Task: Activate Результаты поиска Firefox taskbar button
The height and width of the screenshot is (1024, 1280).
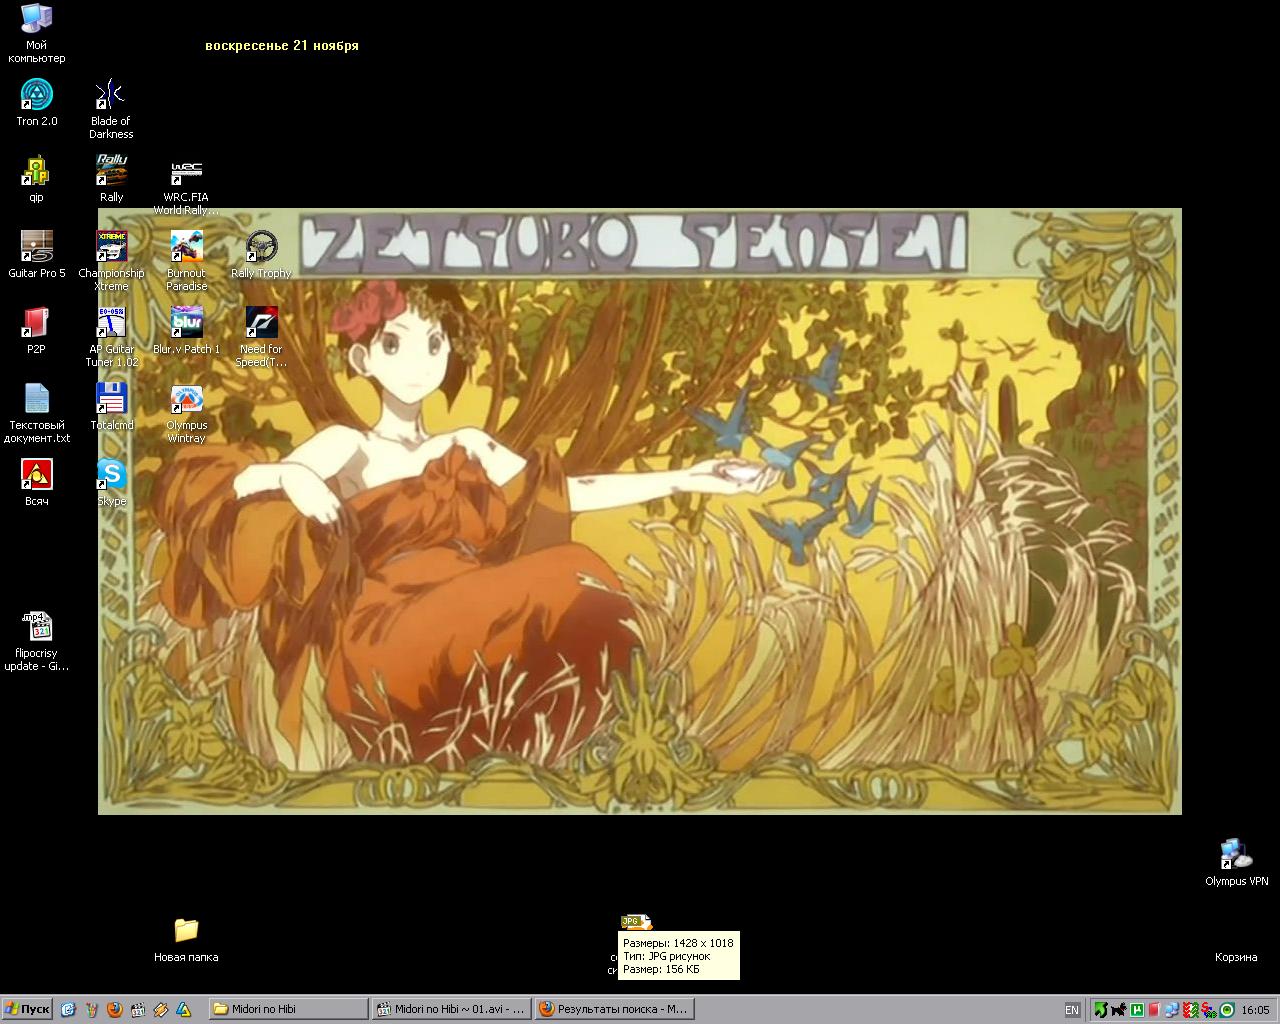Action: [x=613, y=1009]
